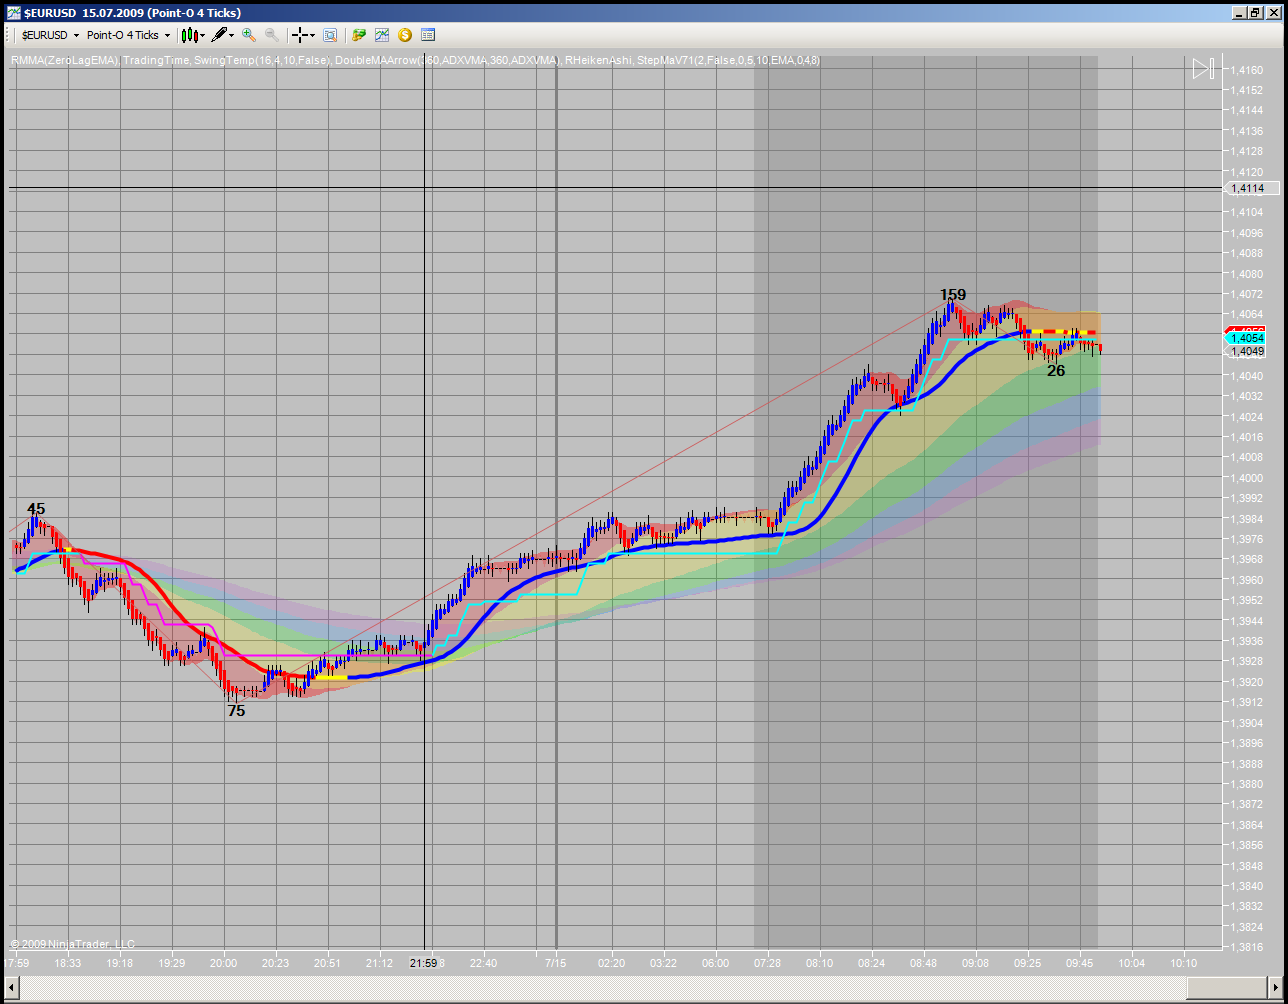Click the 03:22 time axis label
This screenshot has height=1004, width=1288.
(x=663, y=963)
